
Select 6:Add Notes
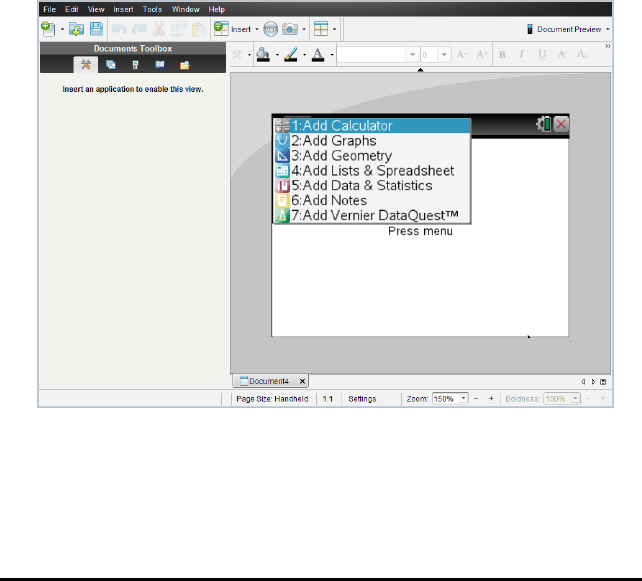pyautogui.click(x=372, y=201)
